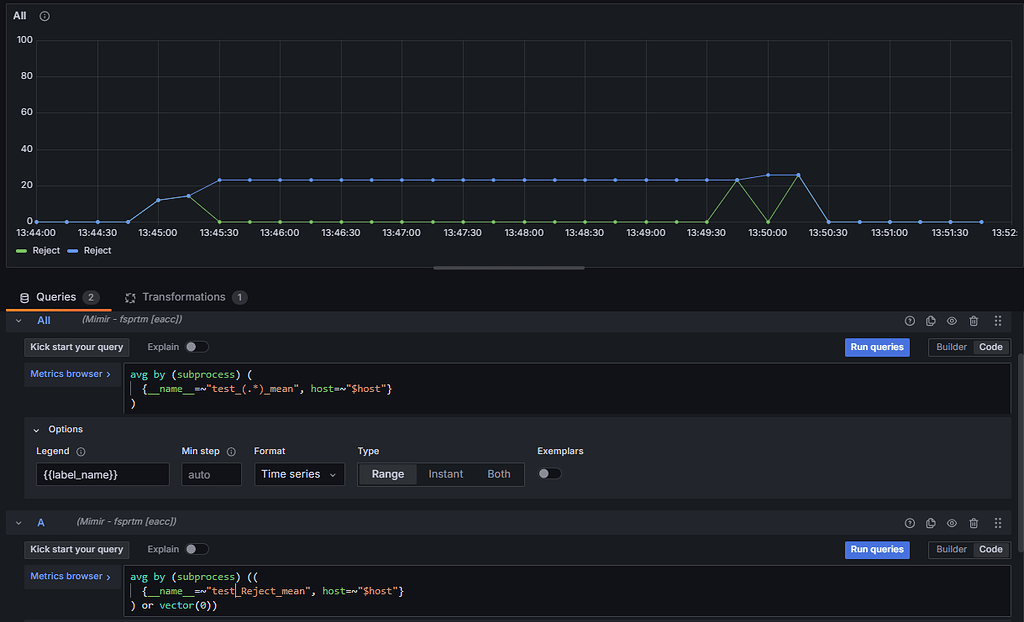Grab the drag handle of the All query
1024x622 pixels.
click(997, 321)
